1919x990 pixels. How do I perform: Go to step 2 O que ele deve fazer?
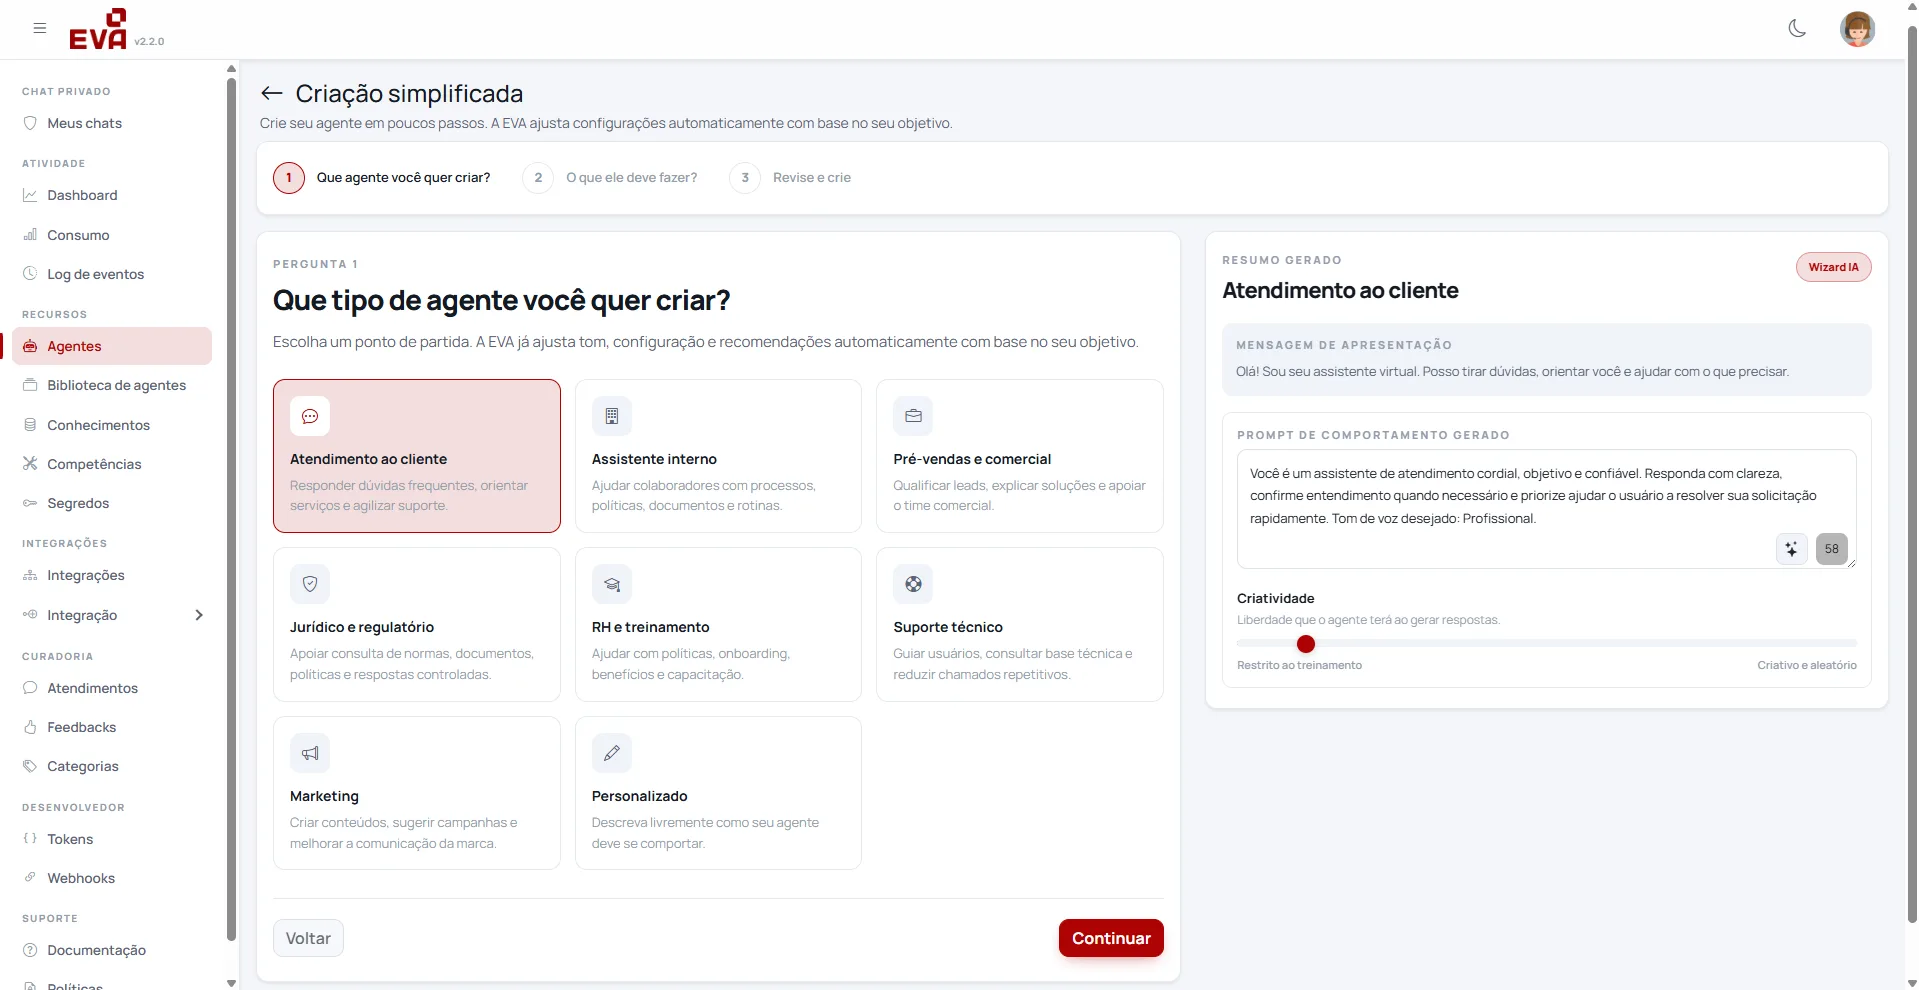(610, 178)
